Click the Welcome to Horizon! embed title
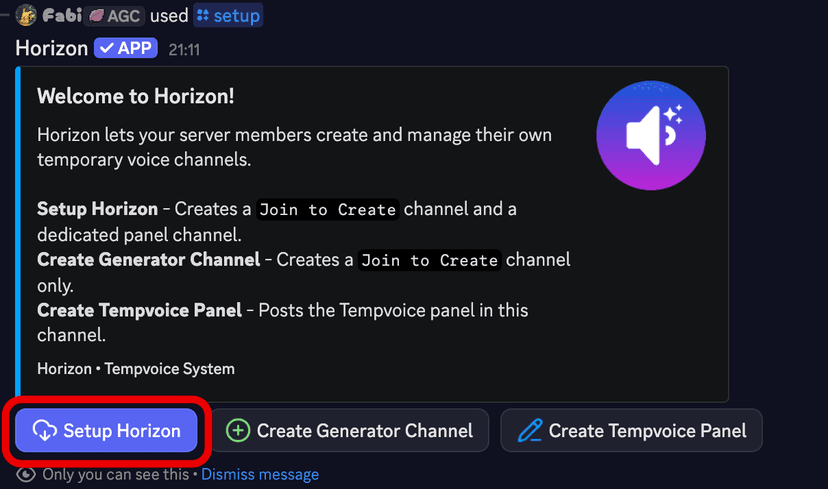 (136, 96)
